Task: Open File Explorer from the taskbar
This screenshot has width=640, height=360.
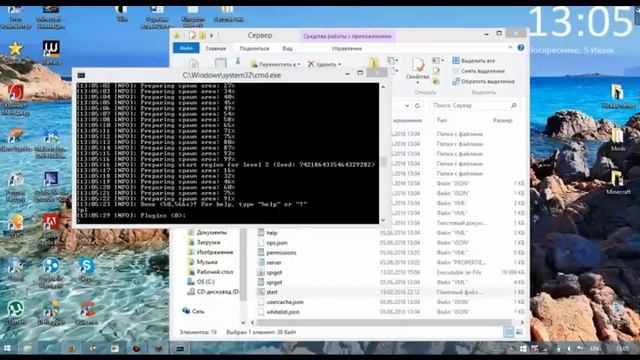Action: pos(27,348)
